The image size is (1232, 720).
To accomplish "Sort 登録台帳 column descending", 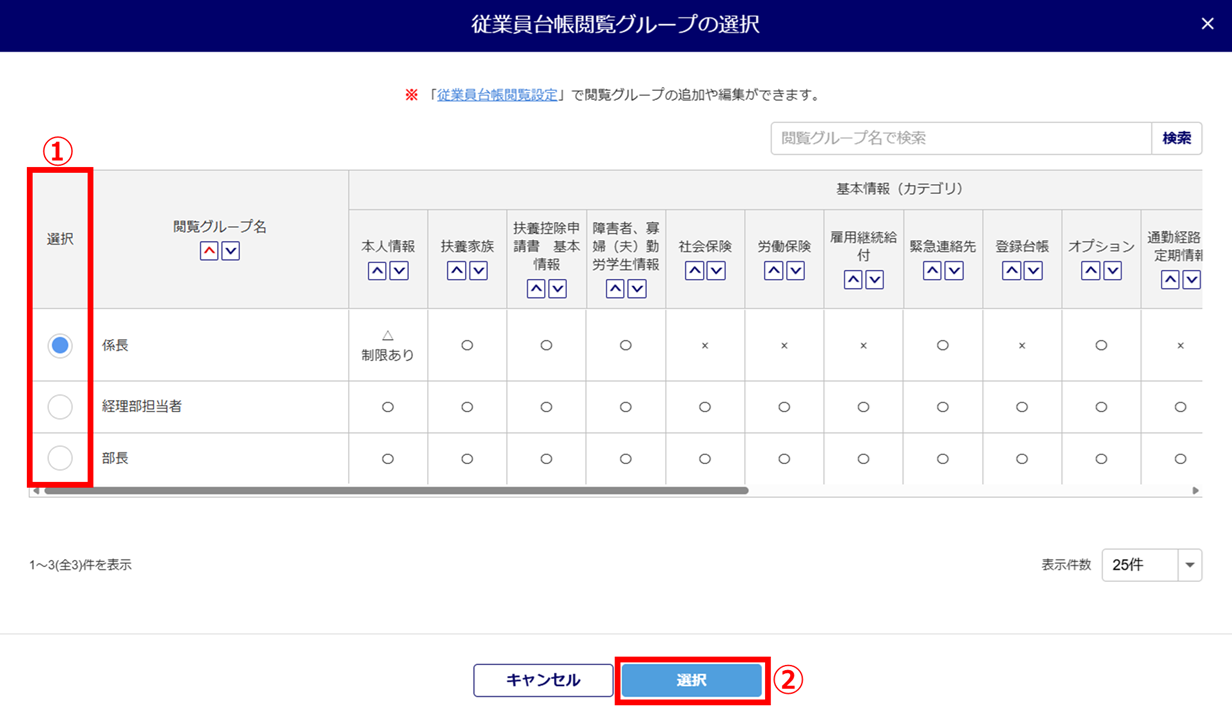I will pyautogui.click(x=1033, y=270).
